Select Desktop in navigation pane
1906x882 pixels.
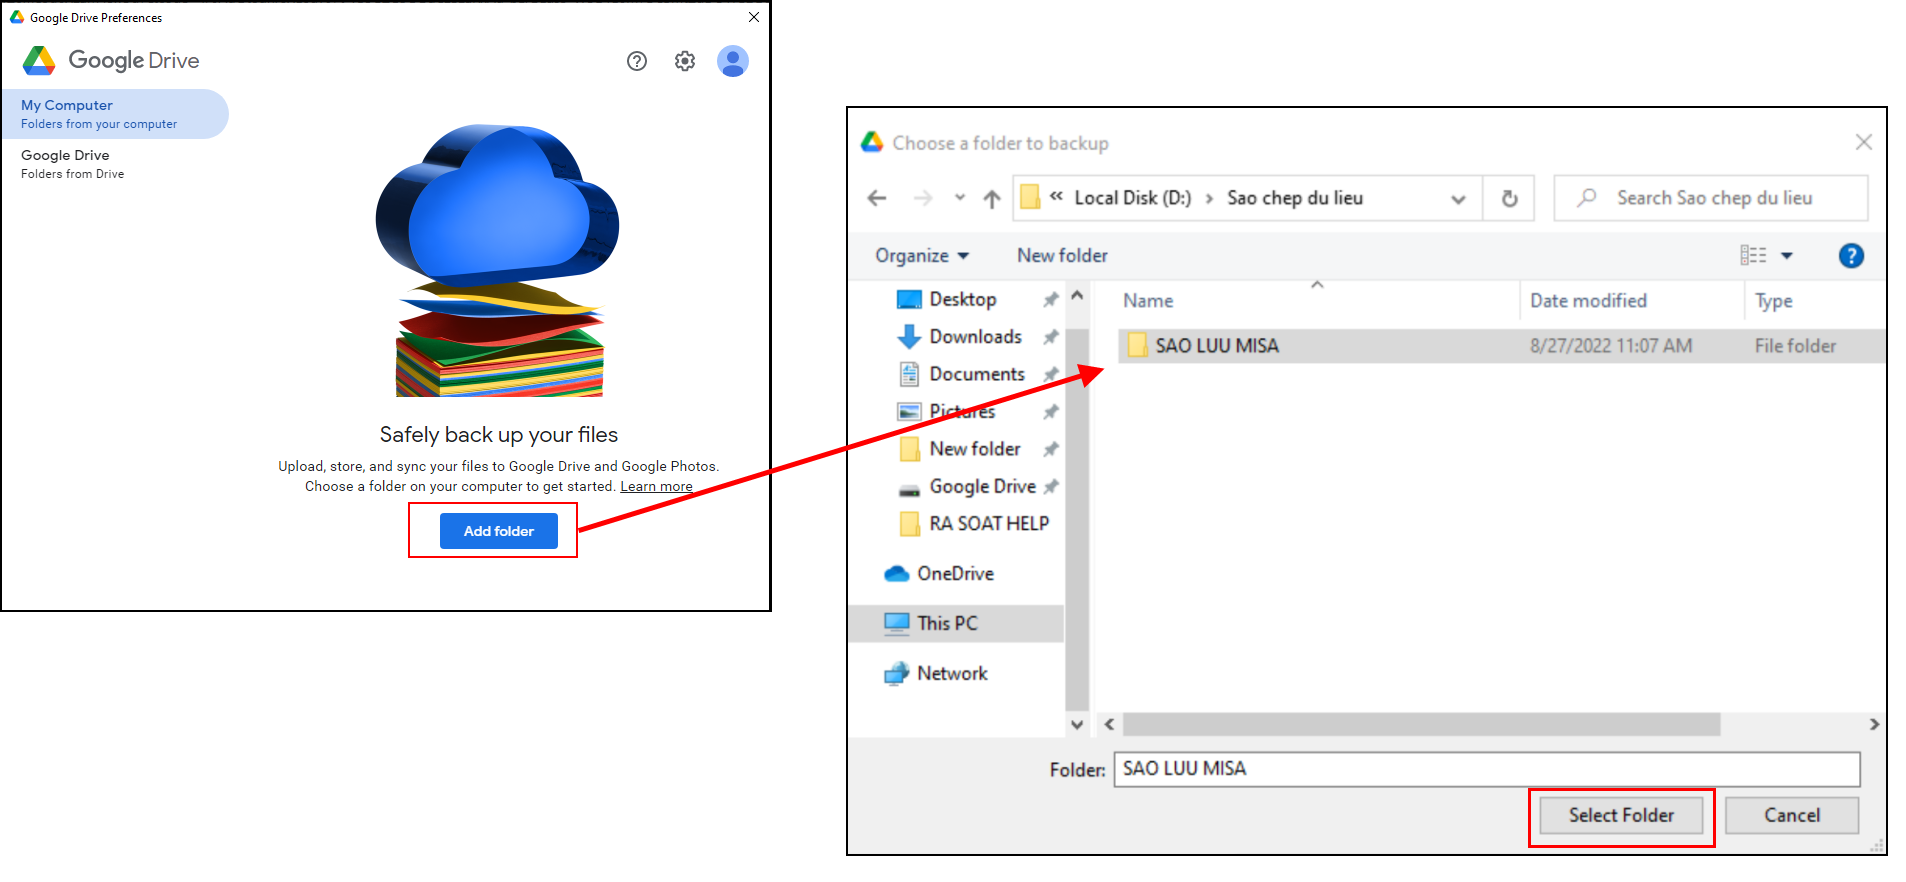click(x=963, y=299)
